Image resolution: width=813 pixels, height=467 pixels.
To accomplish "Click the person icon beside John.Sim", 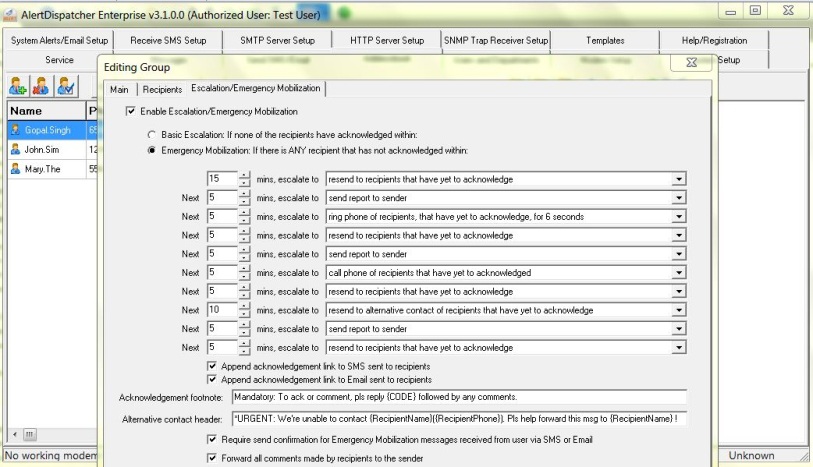I will [x=16, y=149].
